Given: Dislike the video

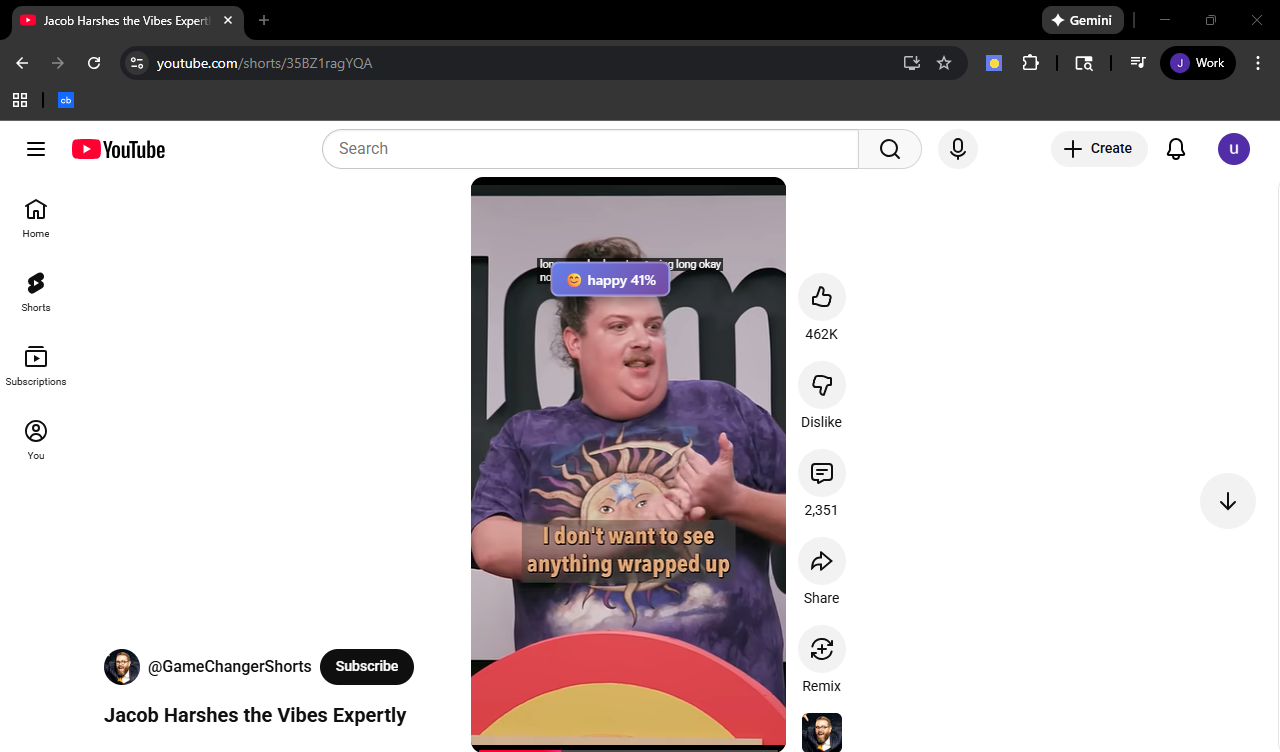Looking at the screenshot, I should click(x=821, y=384).
